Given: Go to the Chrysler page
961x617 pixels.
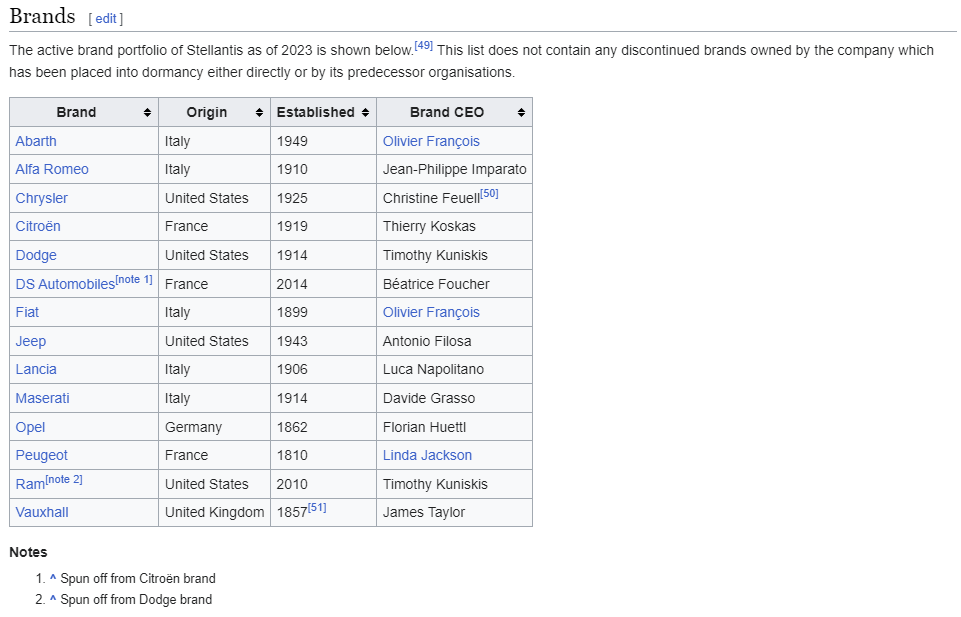Looking at the screenshot, I should [42, 198].
